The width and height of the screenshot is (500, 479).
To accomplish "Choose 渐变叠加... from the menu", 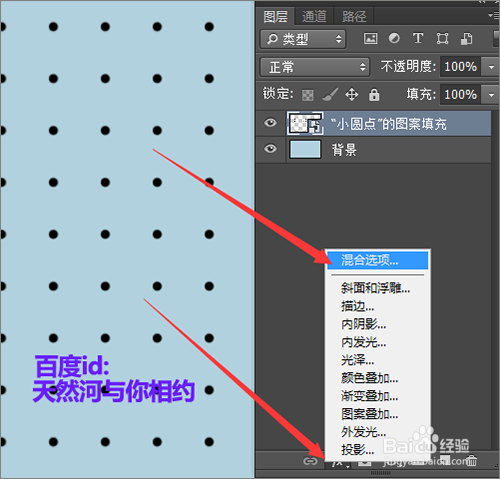I will coord(378,396).
